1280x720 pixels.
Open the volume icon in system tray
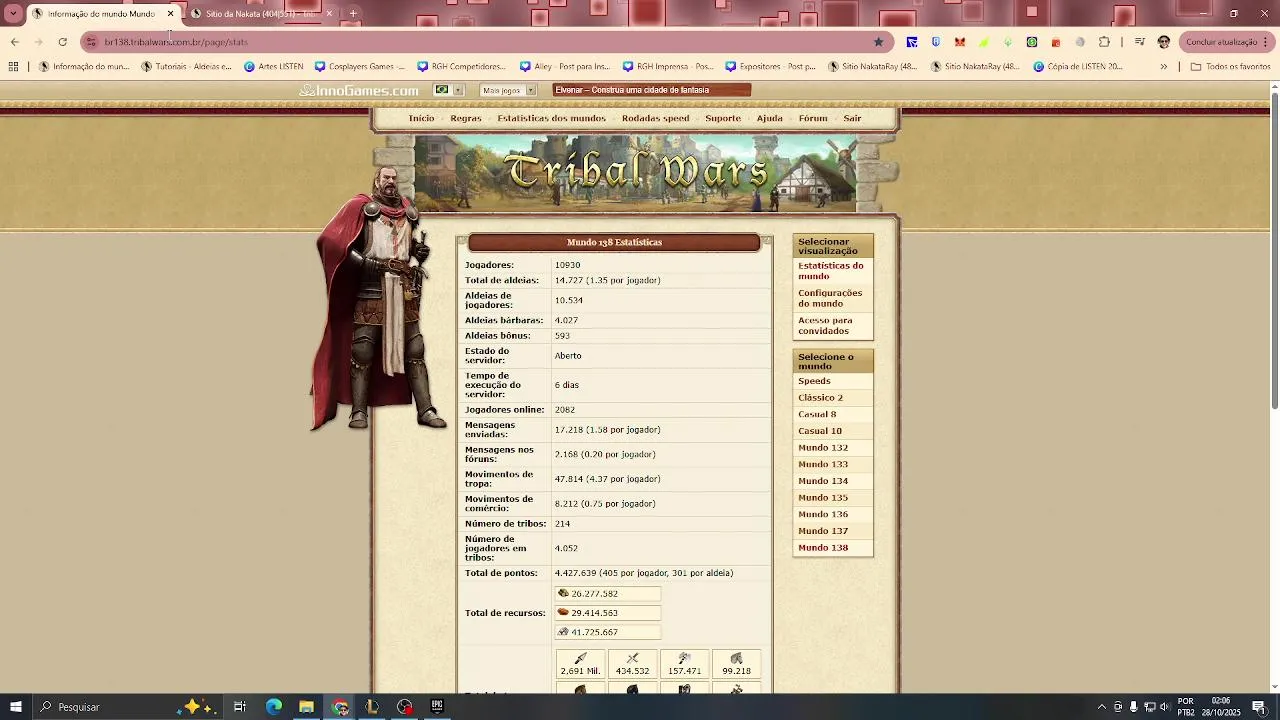1164,707
